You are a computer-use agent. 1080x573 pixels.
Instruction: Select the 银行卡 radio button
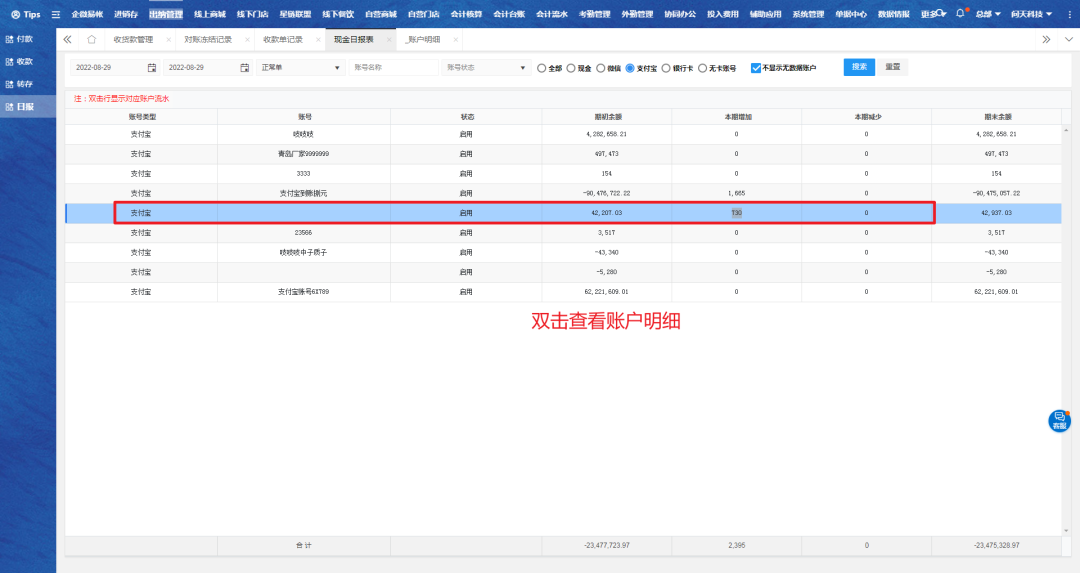coord(666,68)
